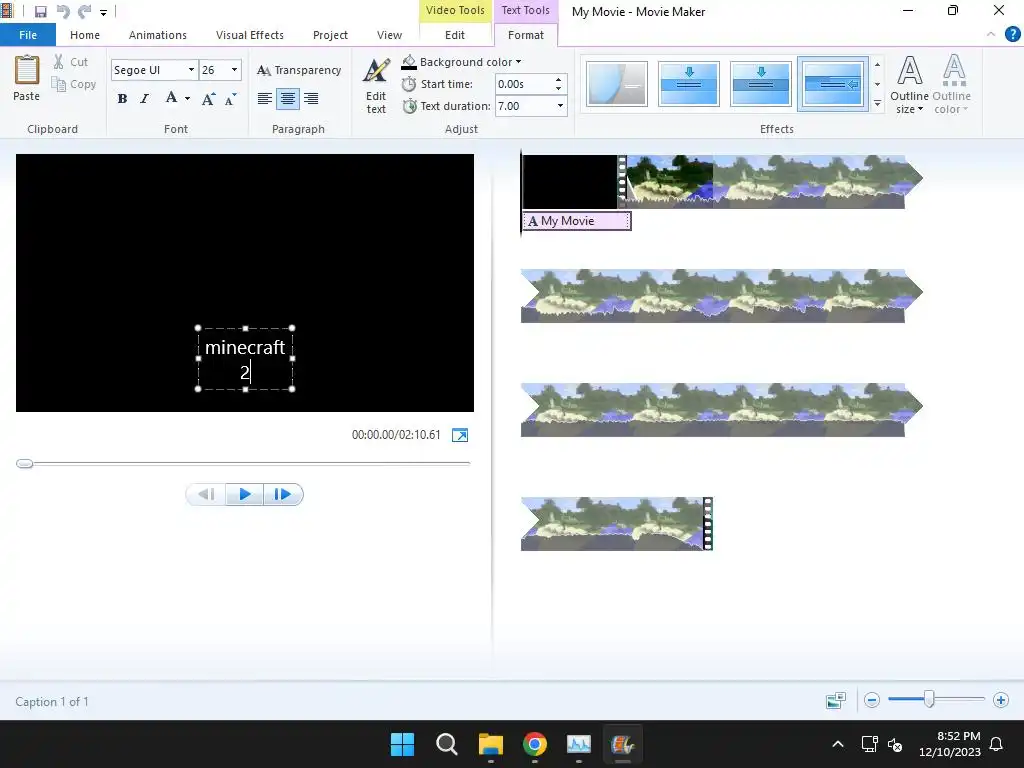
Task: Open the Text duration dropdown
Action: (560, 106)
